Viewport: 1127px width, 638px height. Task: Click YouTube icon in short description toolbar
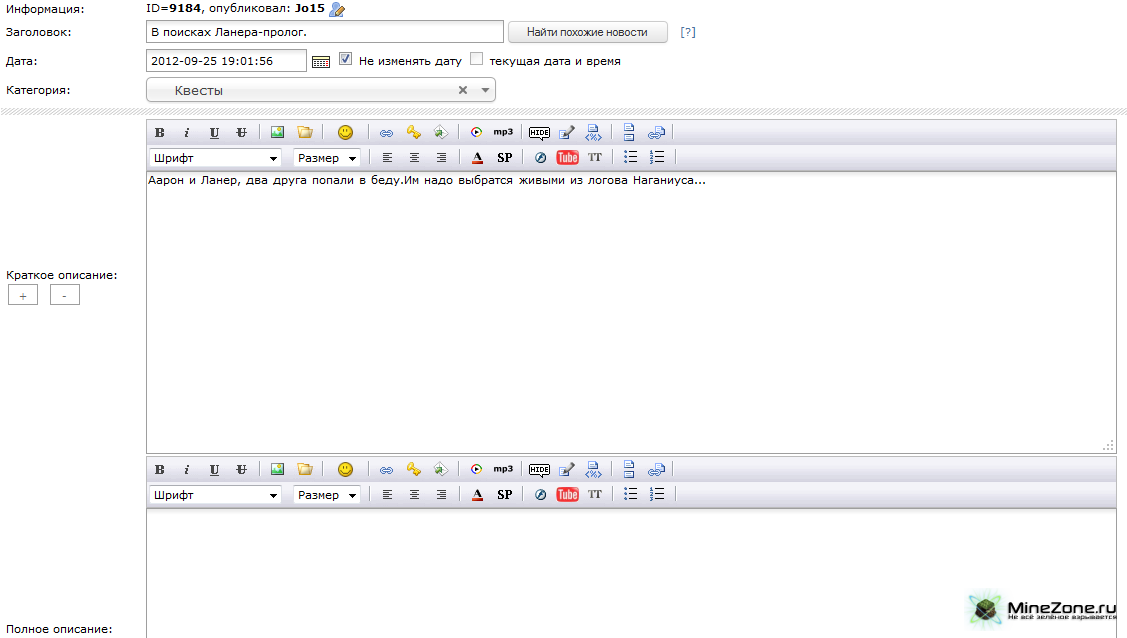click(x=567, y=158)
